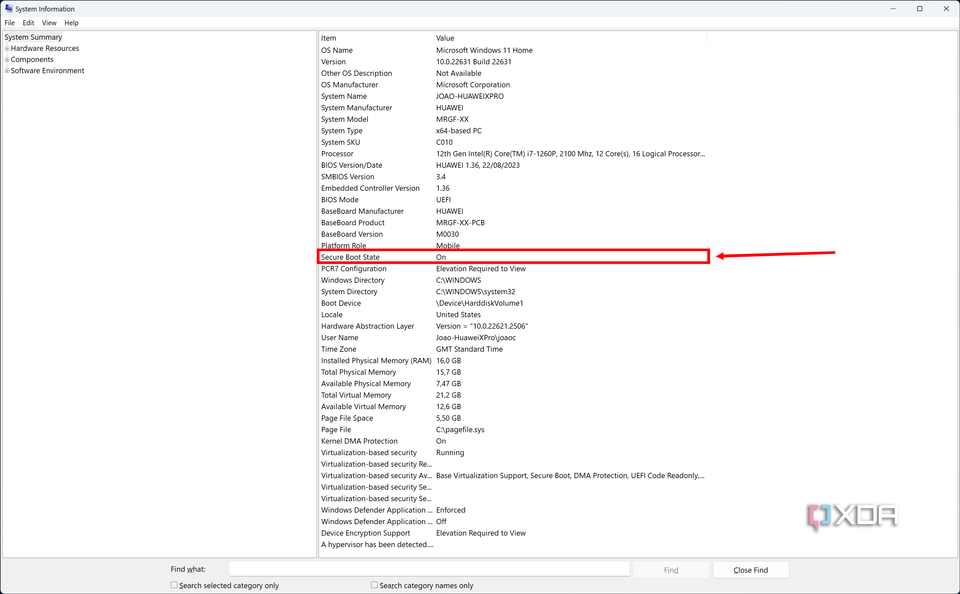Select Page File Space row

513,418
